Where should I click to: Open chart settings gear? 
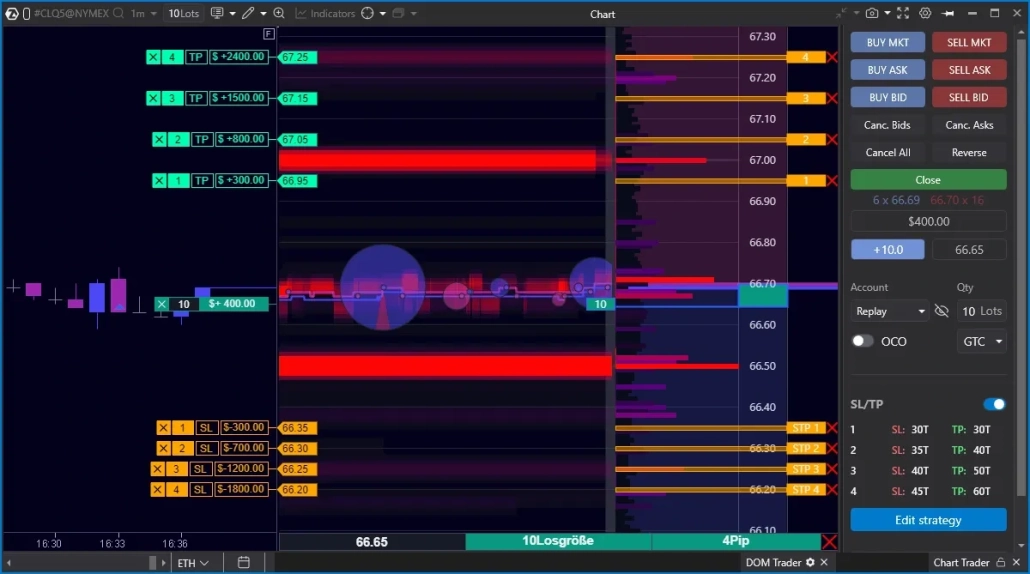point(925,13)
